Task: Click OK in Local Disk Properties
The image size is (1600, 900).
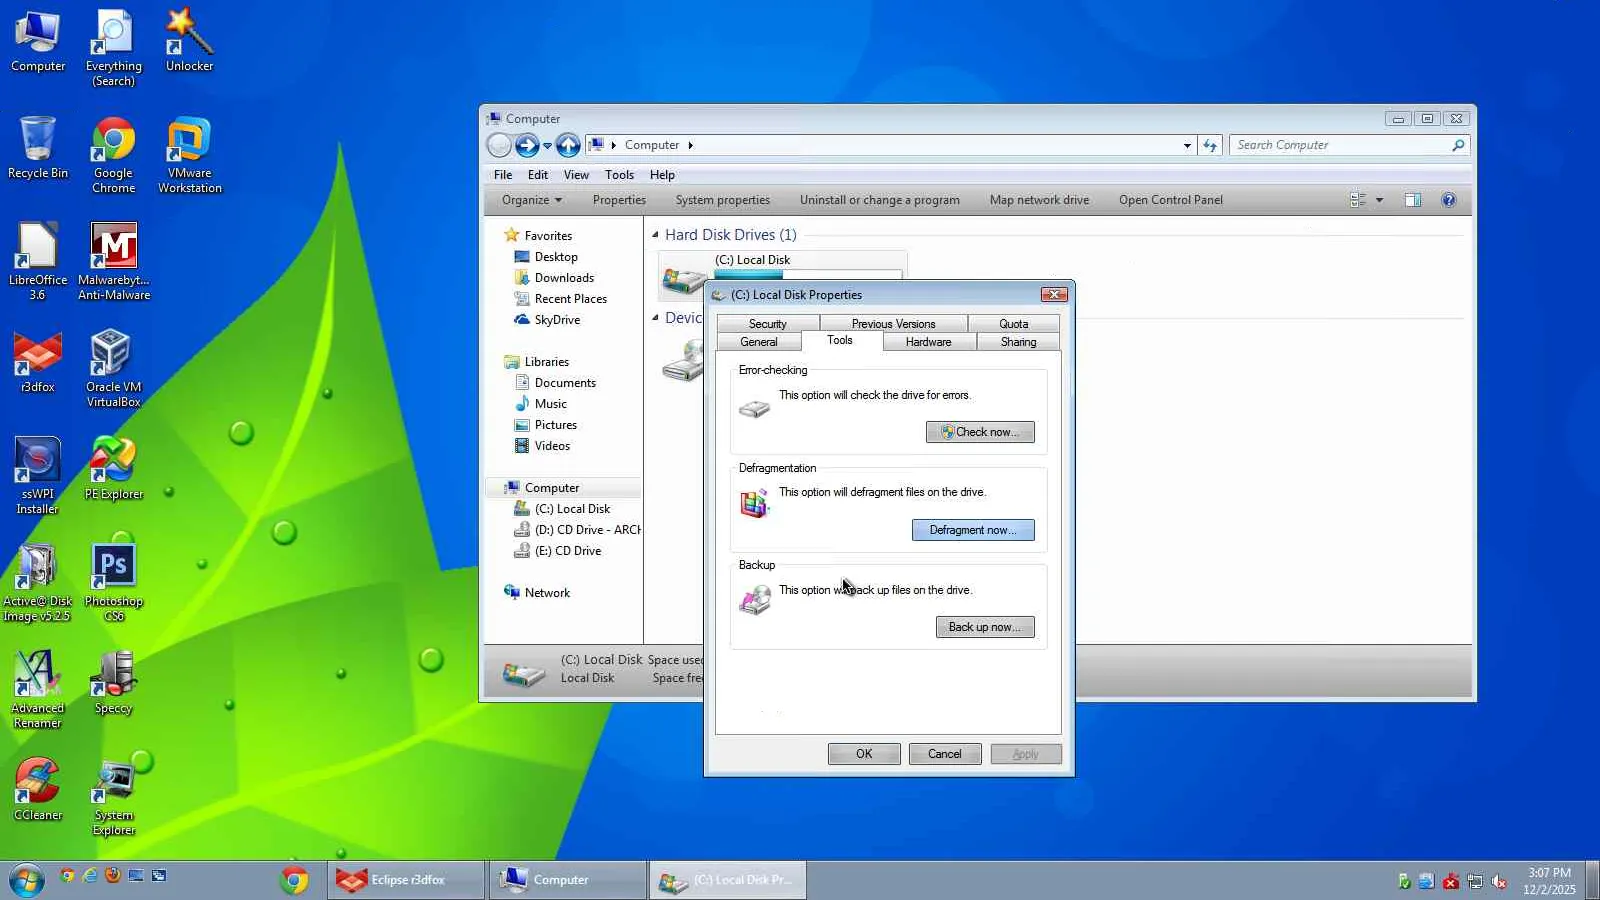Action: [x=864, y=754]
